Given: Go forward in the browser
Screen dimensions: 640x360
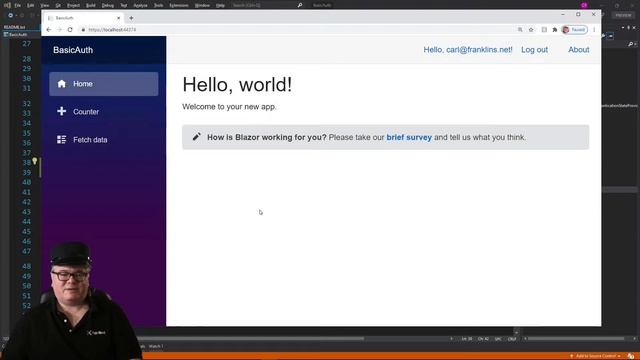Looking at the screenshot, I should pos(59,29).
